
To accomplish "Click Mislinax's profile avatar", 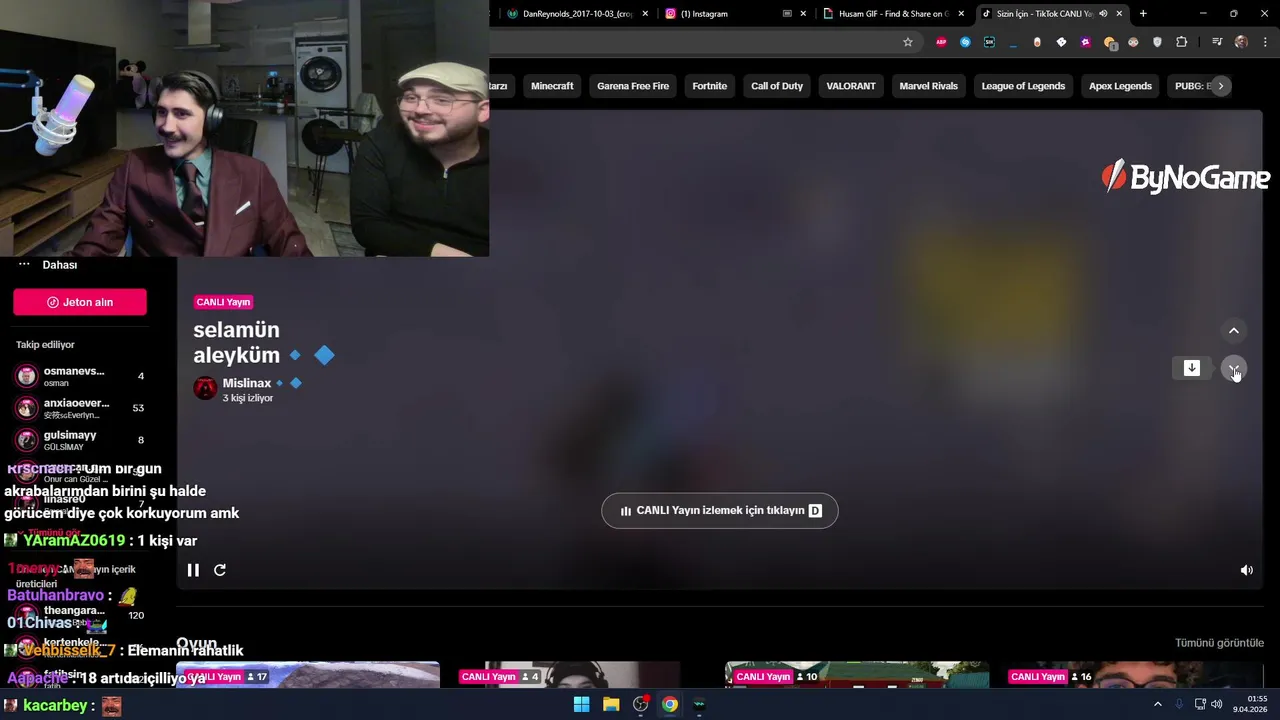I will click(x=205, y=389).
